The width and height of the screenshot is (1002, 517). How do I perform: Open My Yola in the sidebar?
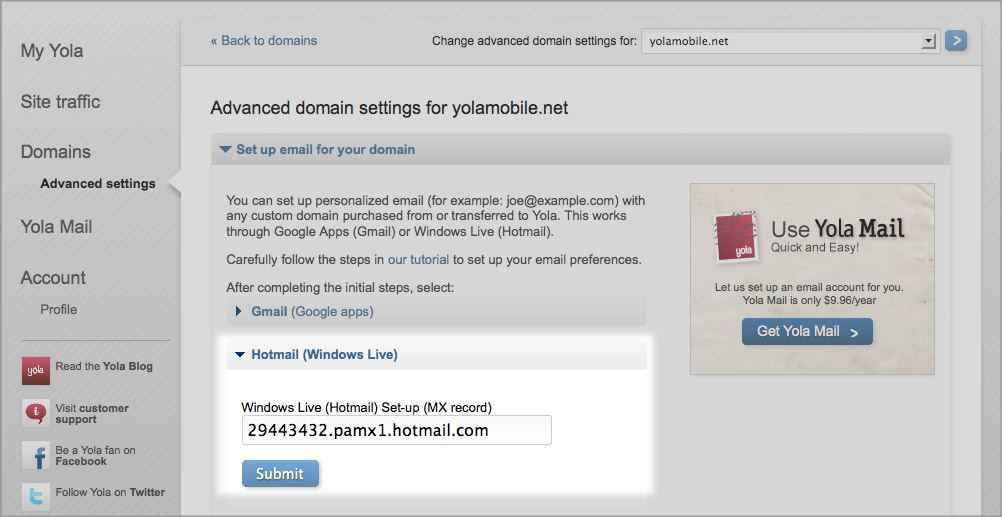click(52, 51)
